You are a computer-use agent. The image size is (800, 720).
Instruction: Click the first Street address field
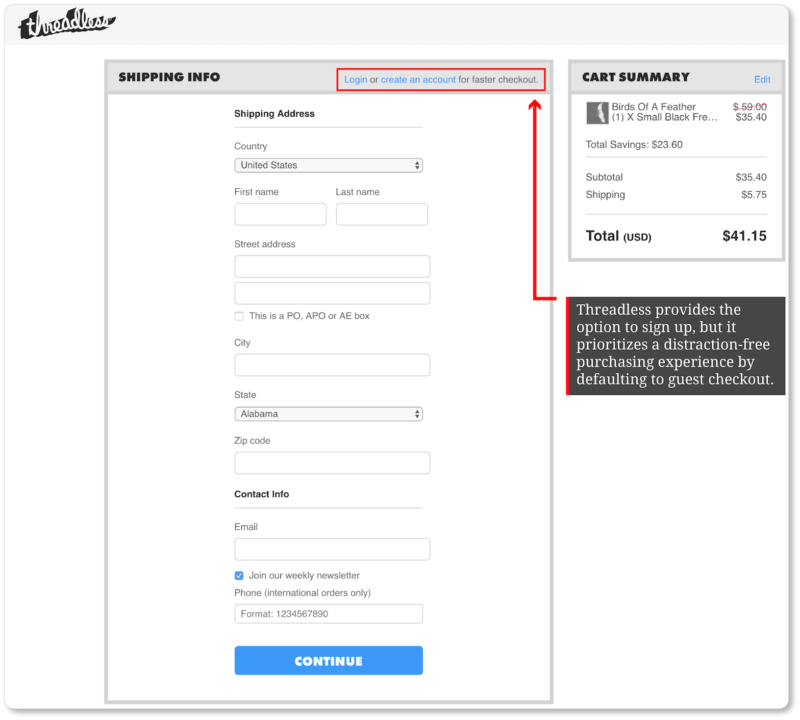[332, 266]
